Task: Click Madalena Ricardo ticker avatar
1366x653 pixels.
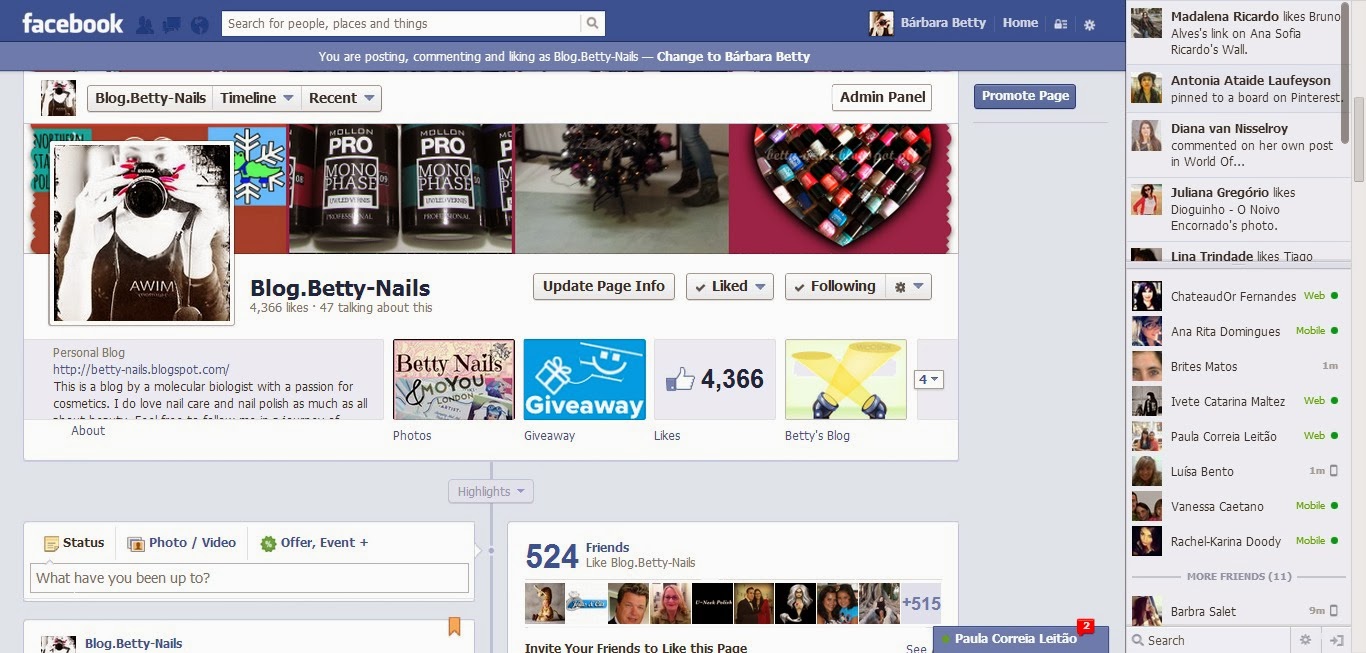Action: (x=1147, y=23)
